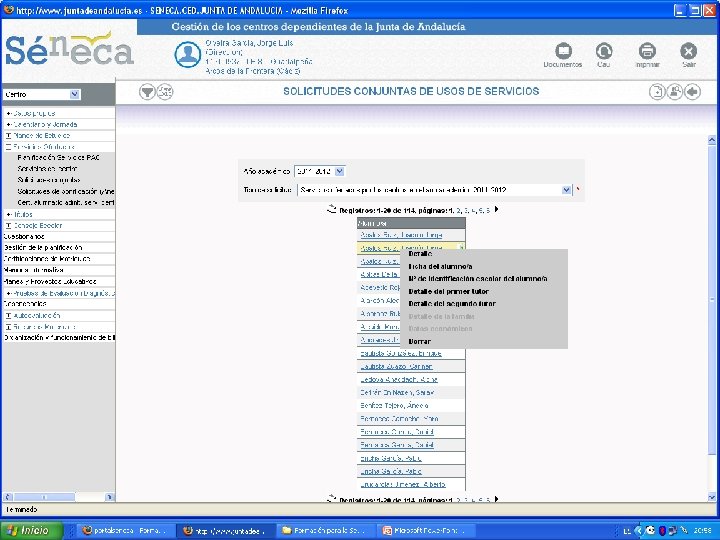Viewport: 720px width, 540px height.
Task: Click the first student link under Alumno/a header
Action: (x=401, y=235)
